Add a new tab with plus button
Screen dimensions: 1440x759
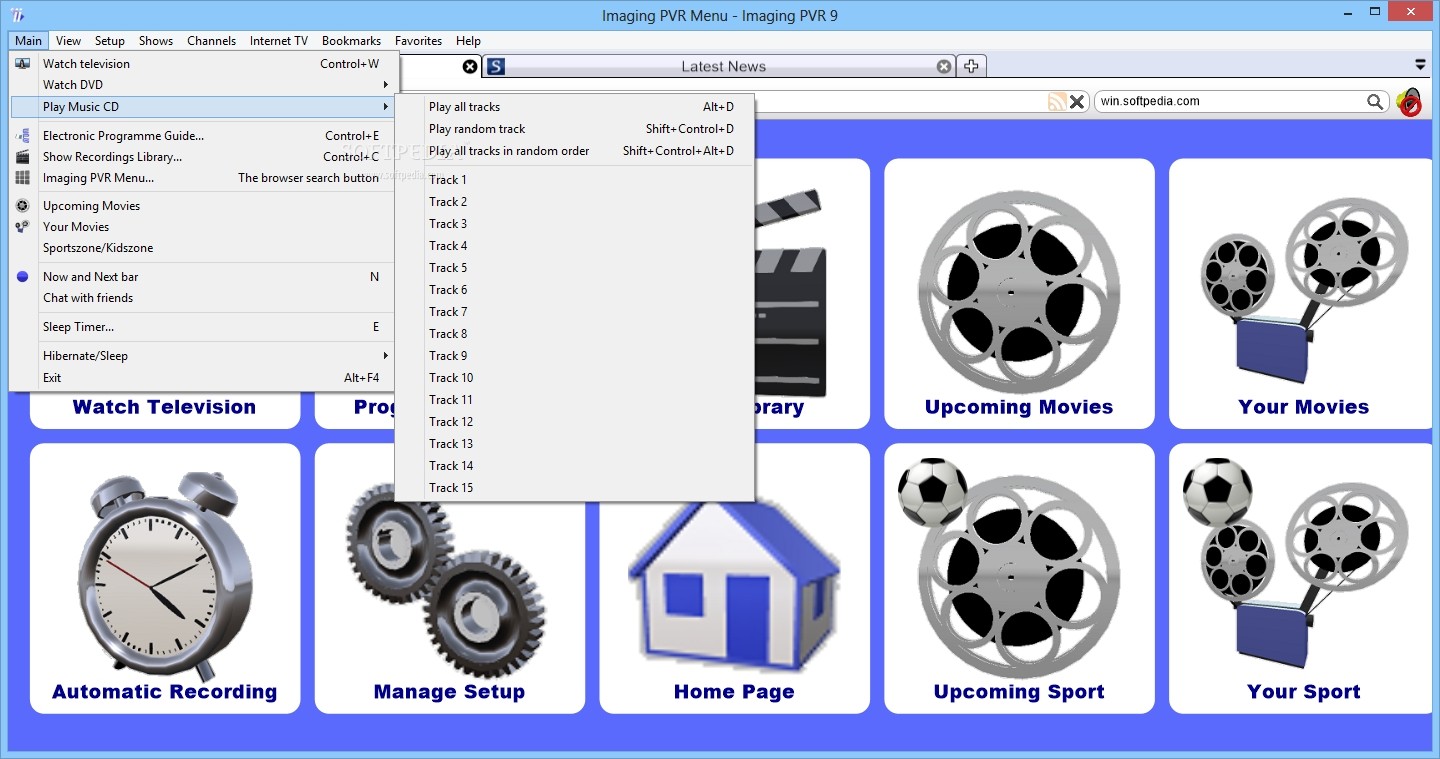tap(971, 66)
